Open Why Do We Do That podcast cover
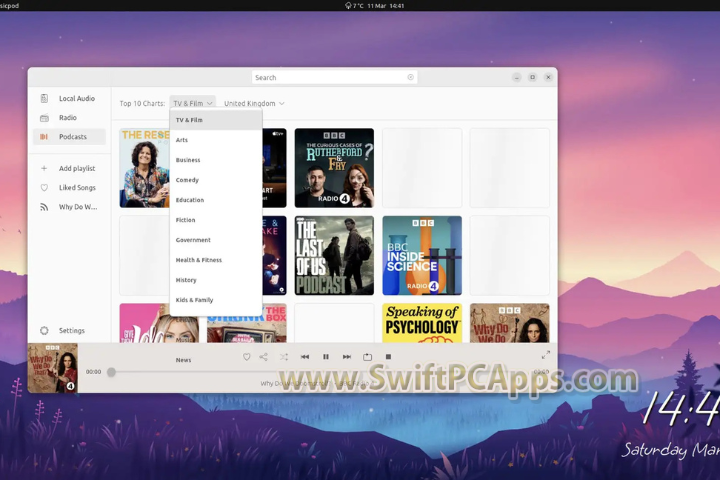This screenshot has height=480, width=720. 510,323
